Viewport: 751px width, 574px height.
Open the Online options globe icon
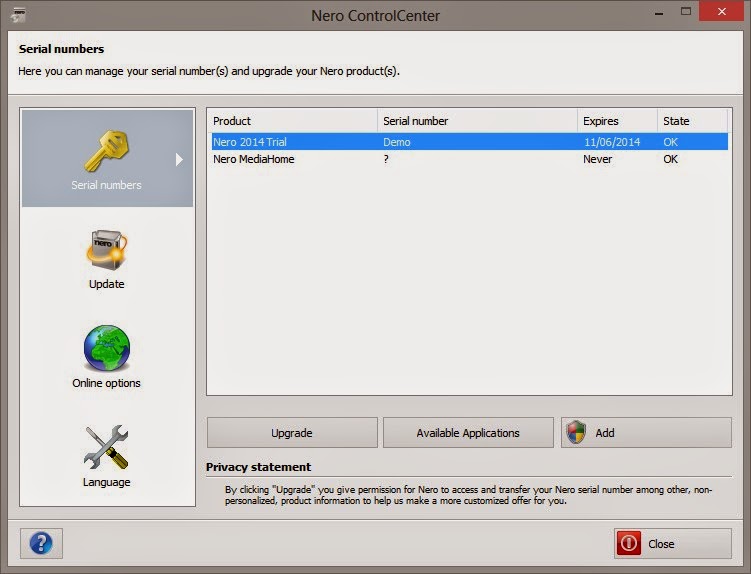click(x=107, y=348)
